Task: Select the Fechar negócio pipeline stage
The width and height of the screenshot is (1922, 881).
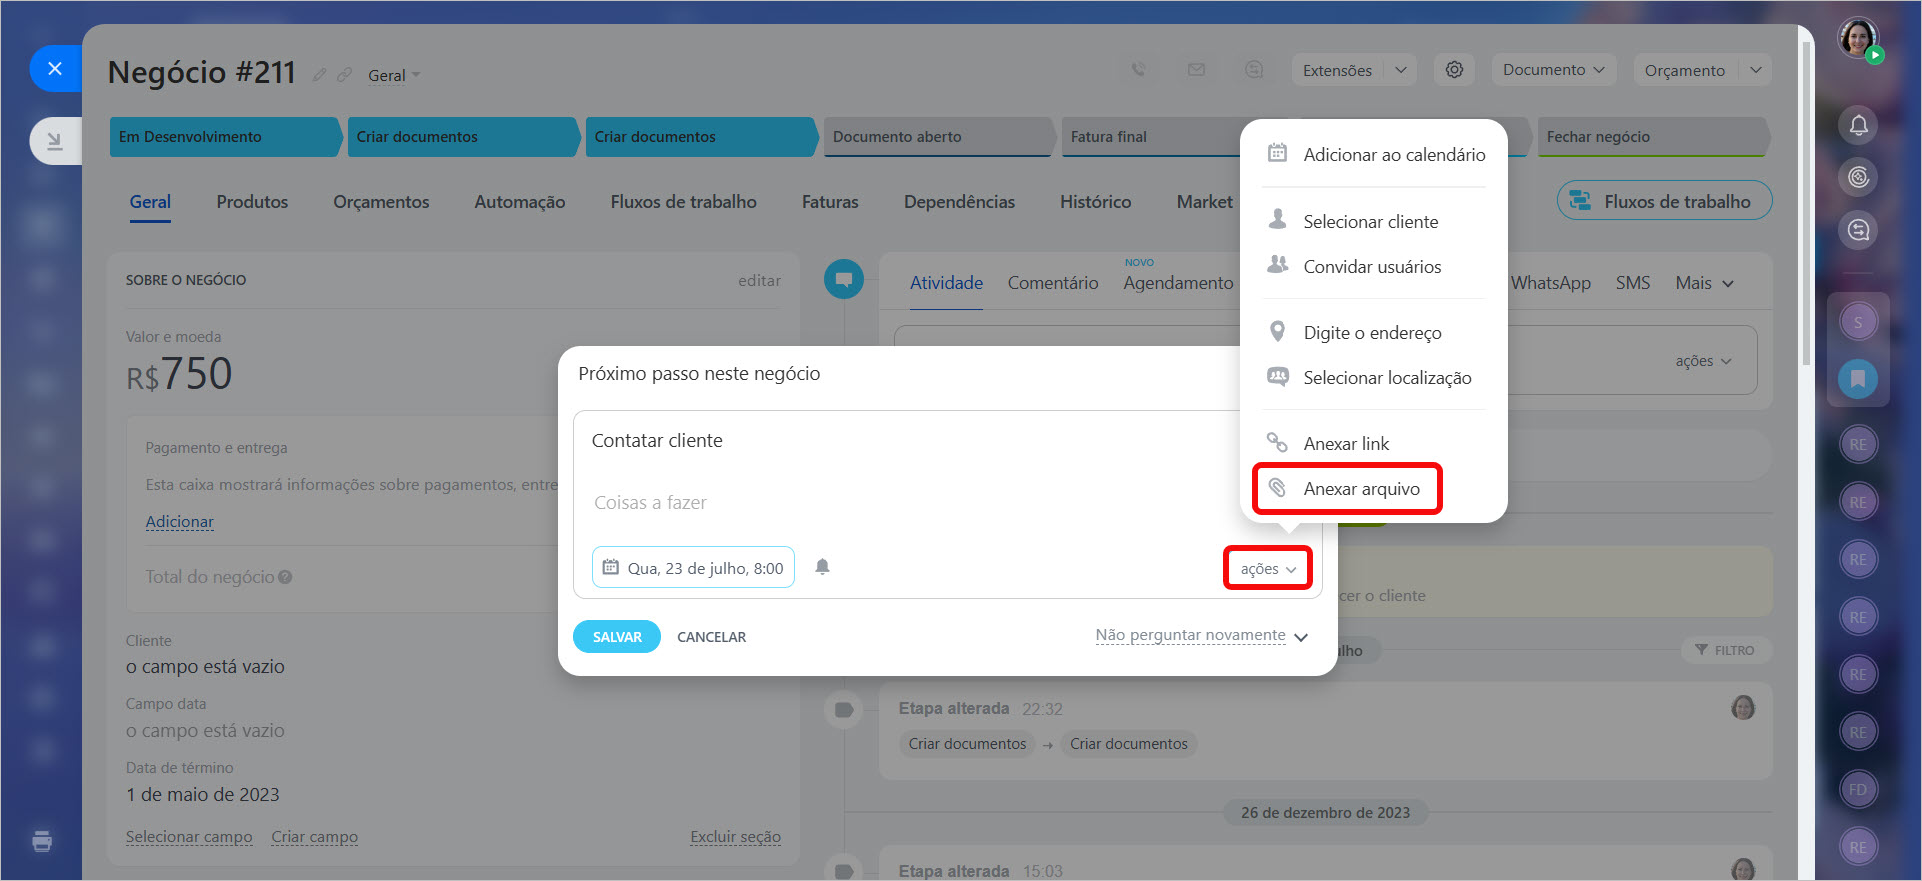Action: [x=1654, y=137]
